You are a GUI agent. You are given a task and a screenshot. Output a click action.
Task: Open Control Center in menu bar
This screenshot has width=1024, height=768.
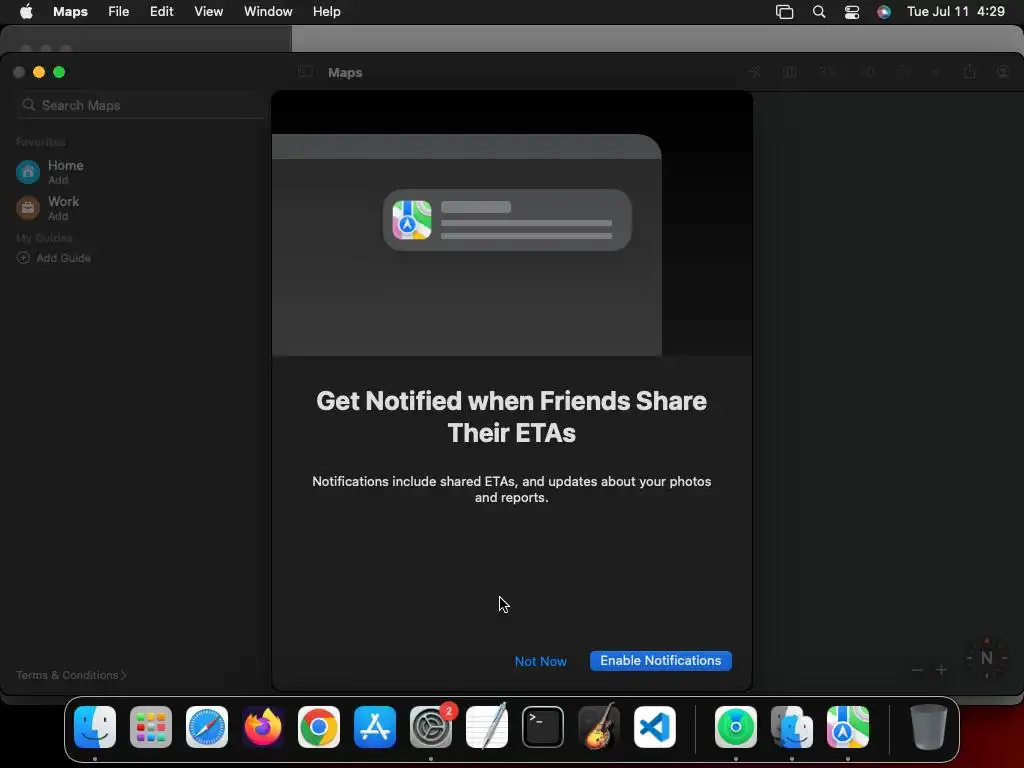[x=852, y=12]
